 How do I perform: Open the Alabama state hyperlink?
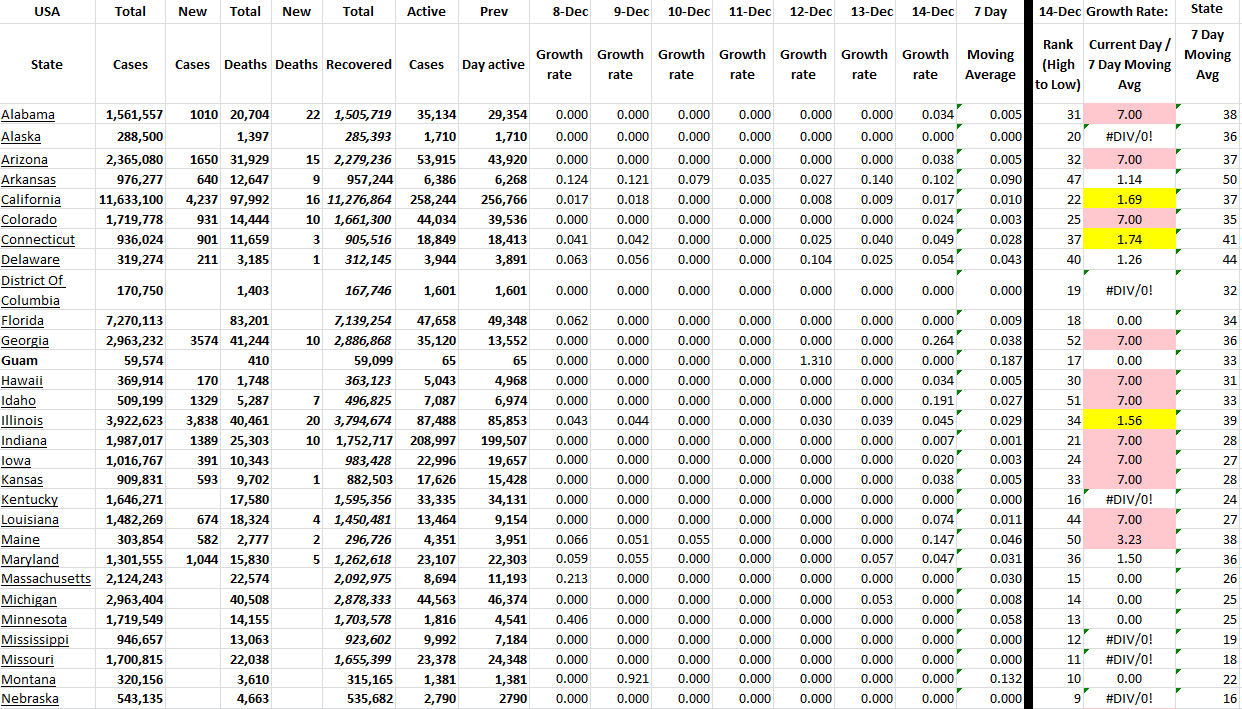point(28,114)
